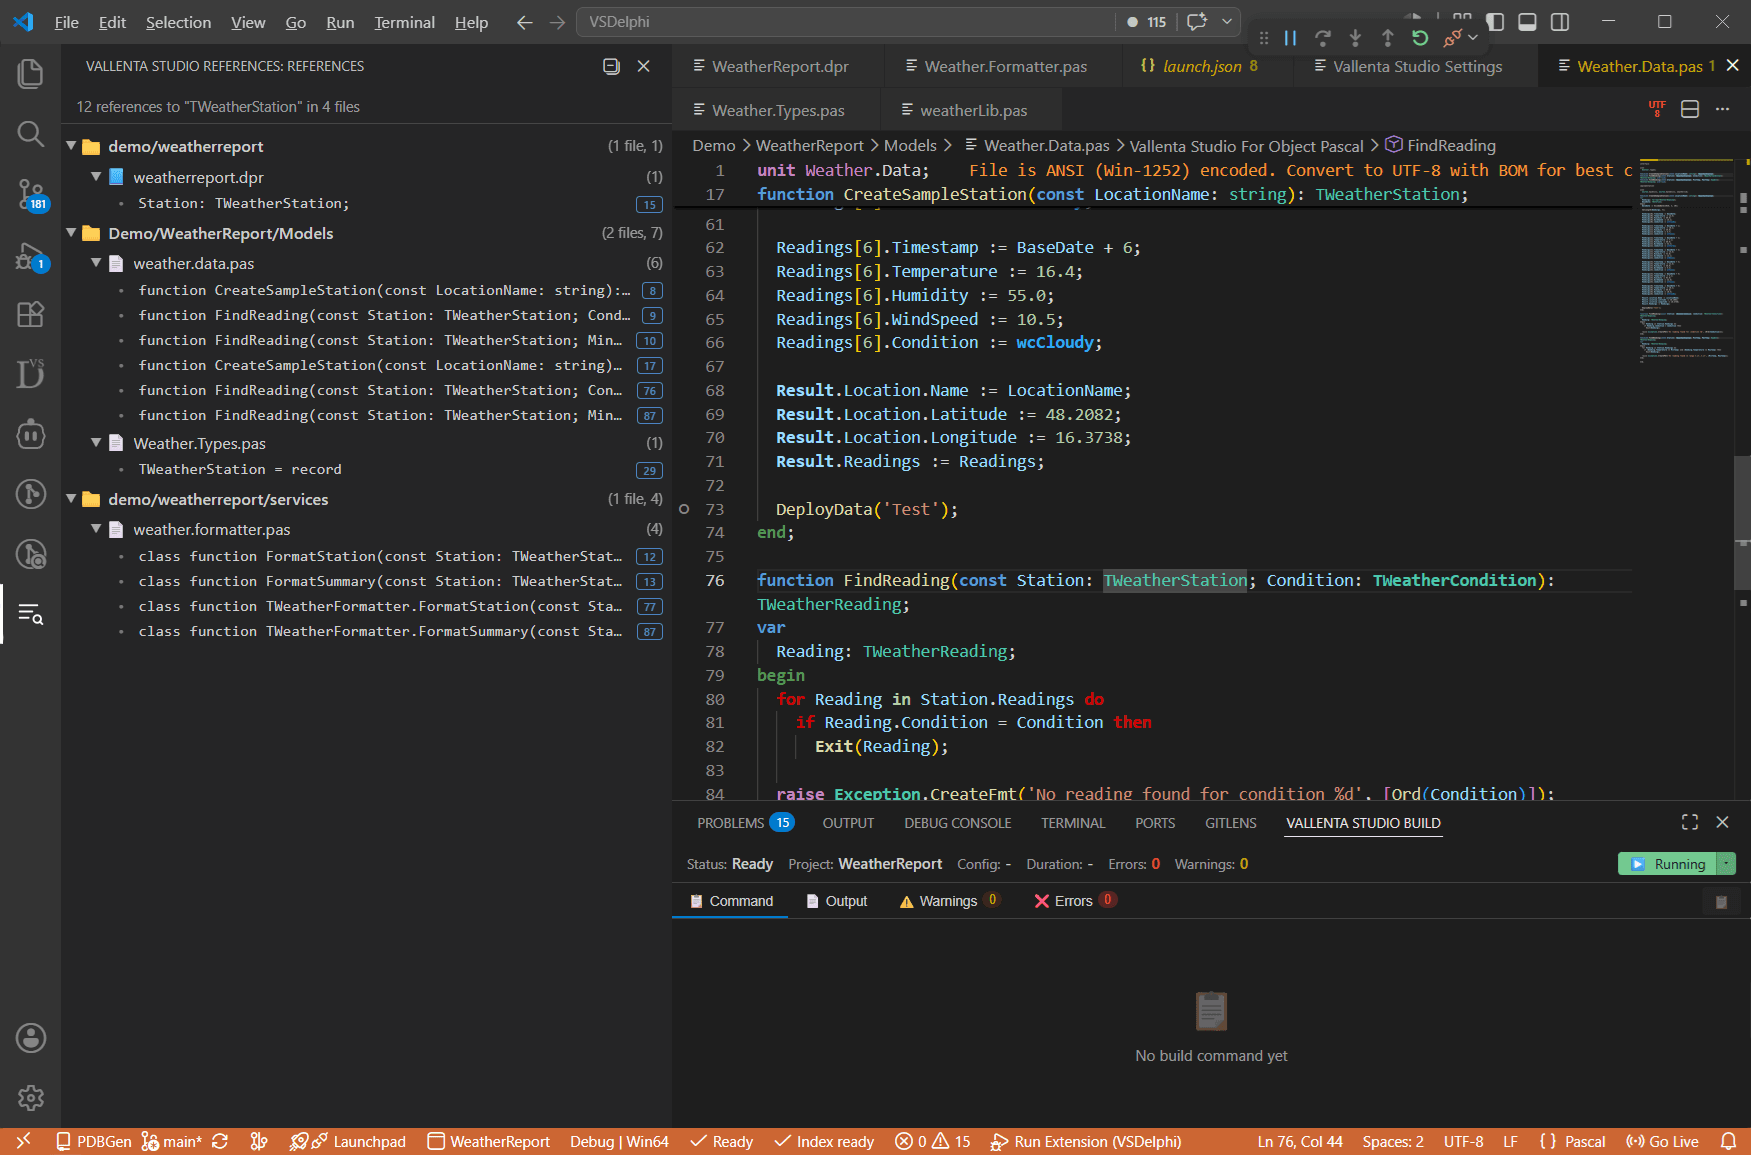Collapse the weather.data.pas file node
The width and height of the screenshot is (1751, 1155).
click(x=97, y=262)
